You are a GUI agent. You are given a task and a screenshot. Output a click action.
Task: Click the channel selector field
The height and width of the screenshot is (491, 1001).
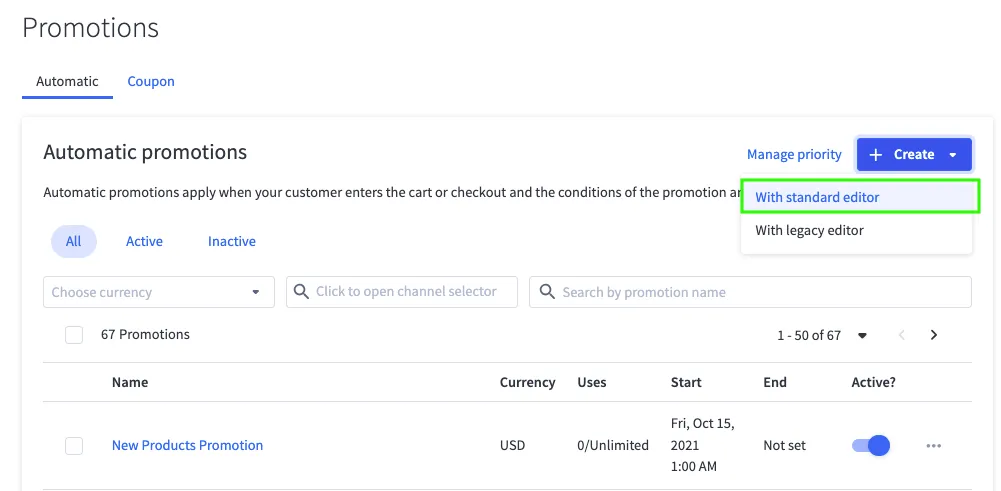[x=402, y=292]
